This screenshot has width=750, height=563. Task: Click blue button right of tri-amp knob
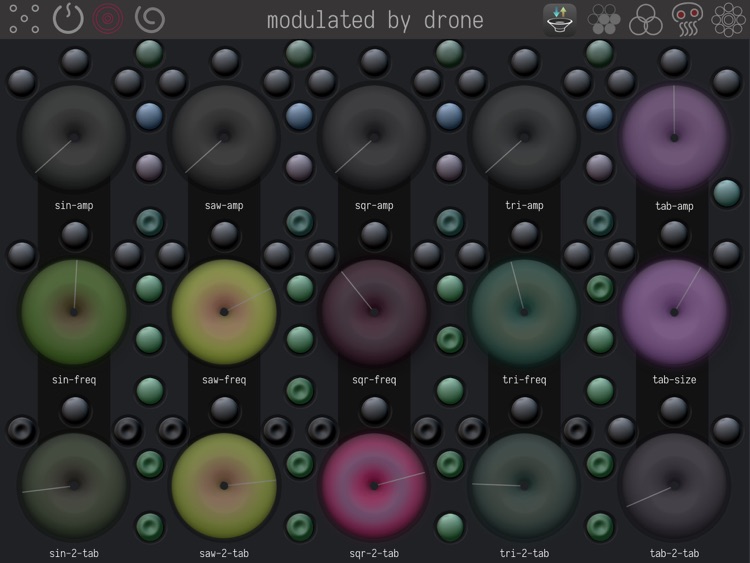(600, 116)
